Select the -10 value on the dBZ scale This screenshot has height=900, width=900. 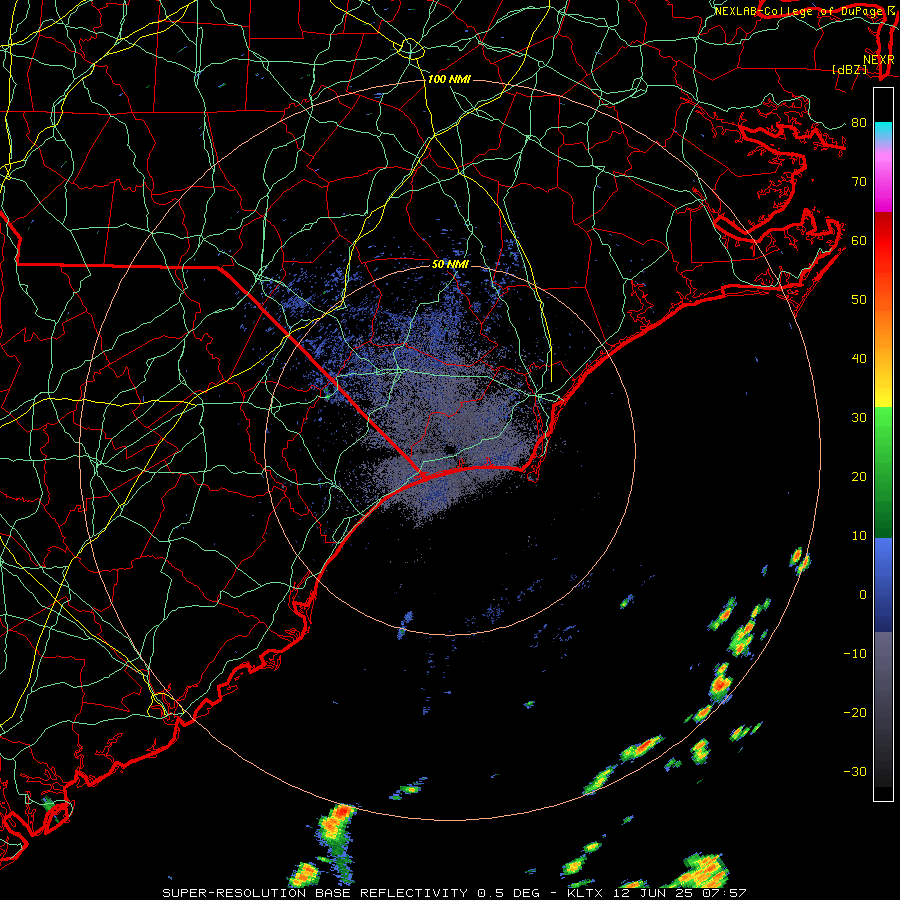tap(855, 653)
